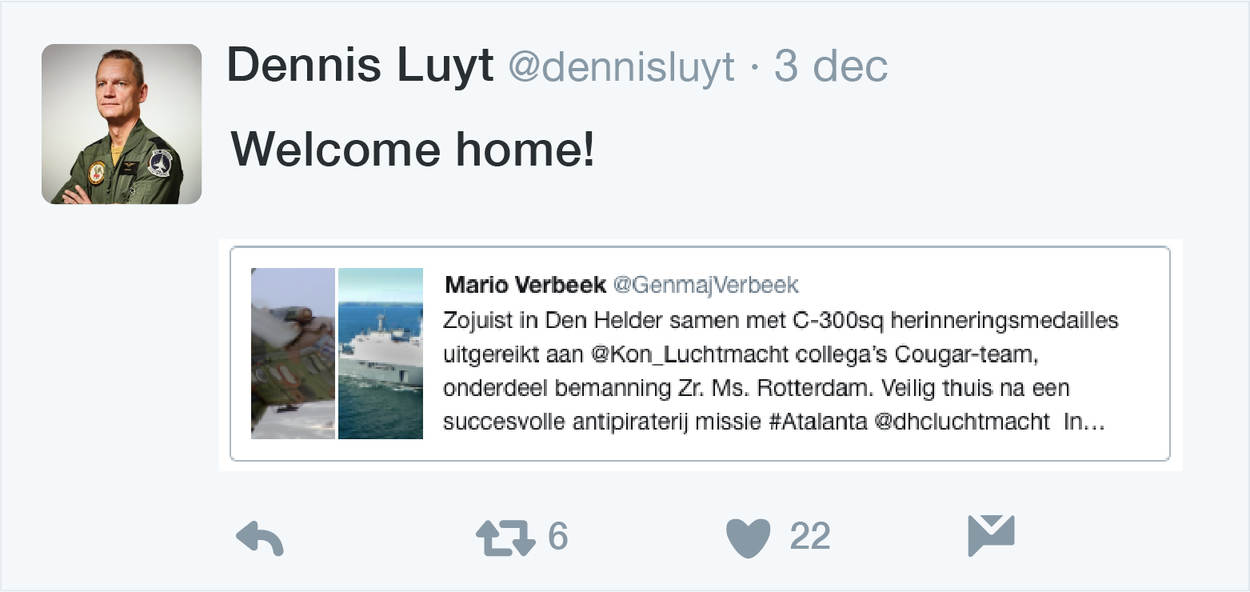Open Dennis Luyt's profile picture
The image size is (1250, 592).
pyautogui.click(x=121, y=124)
